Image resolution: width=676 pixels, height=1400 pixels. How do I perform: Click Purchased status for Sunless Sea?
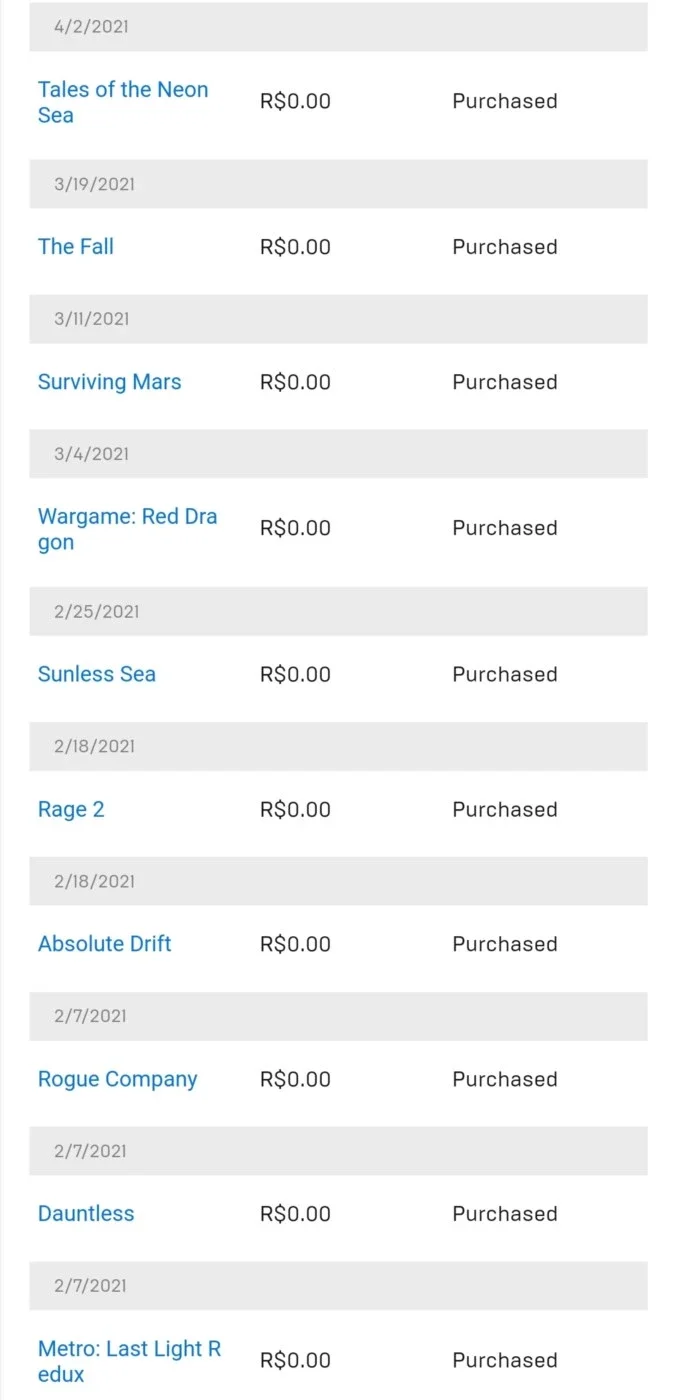tap(505, 674)
